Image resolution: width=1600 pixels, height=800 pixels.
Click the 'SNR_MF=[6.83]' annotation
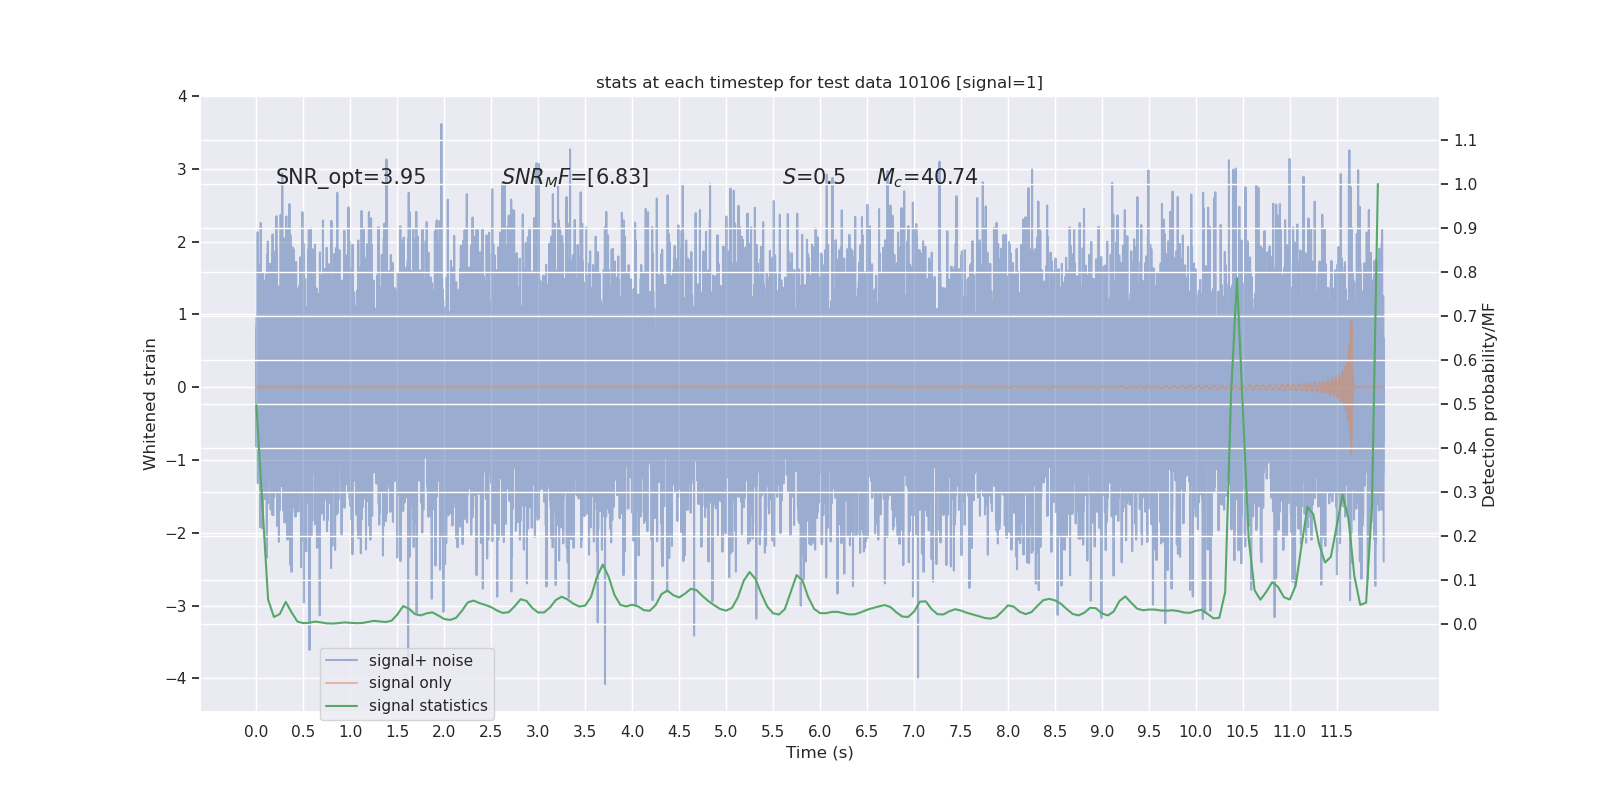pos(575,177)
